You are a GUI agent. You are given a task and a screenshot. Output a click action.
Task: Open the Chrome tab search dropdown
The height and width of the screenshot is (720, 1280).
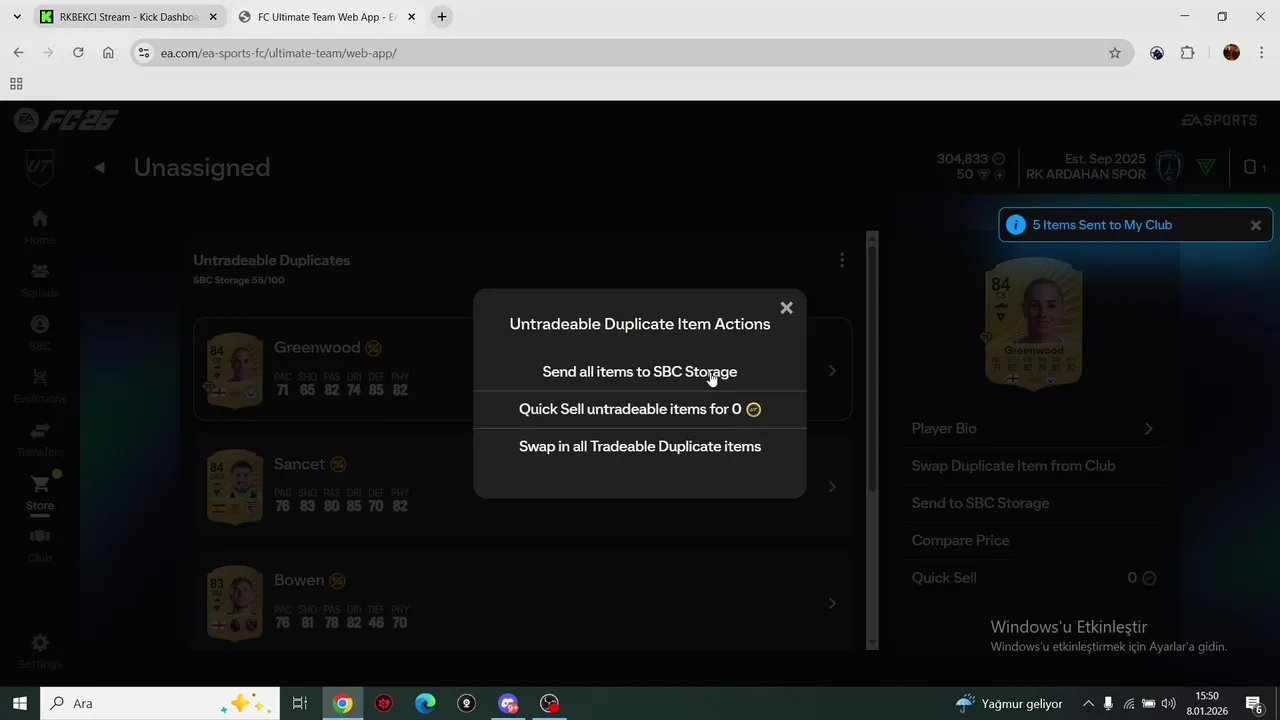tap(17, 17)
